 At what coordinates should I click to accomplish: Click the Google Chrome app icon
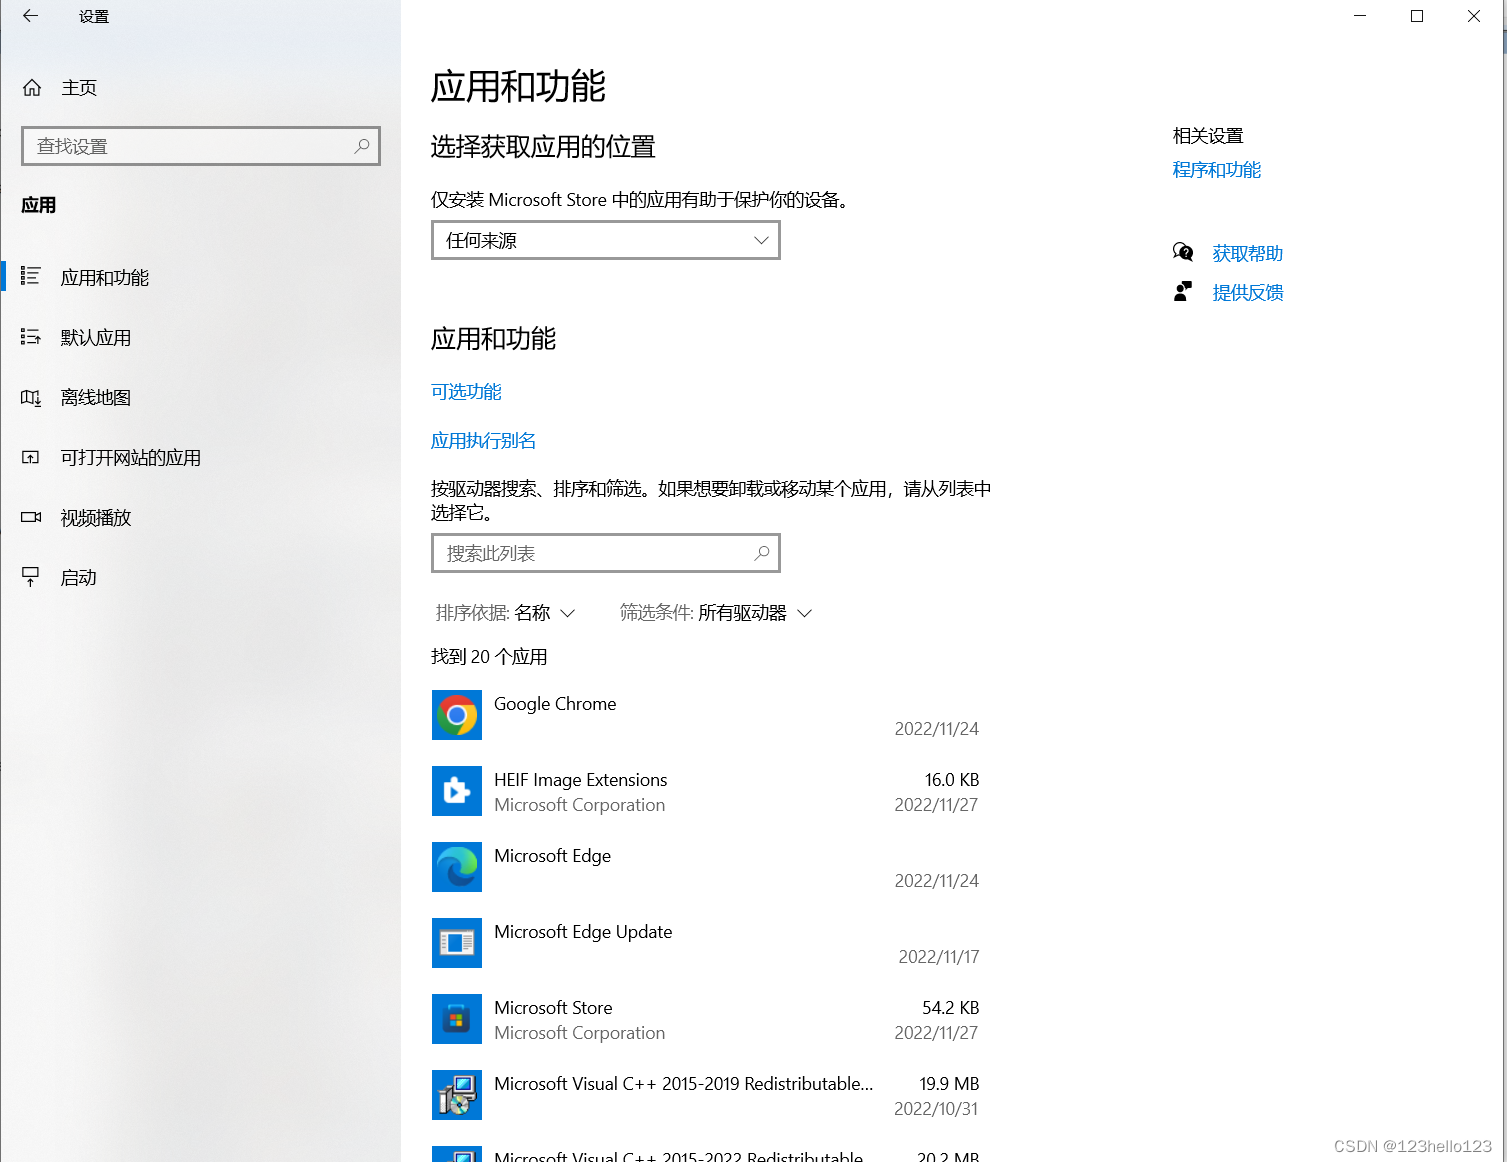[457, 715]
